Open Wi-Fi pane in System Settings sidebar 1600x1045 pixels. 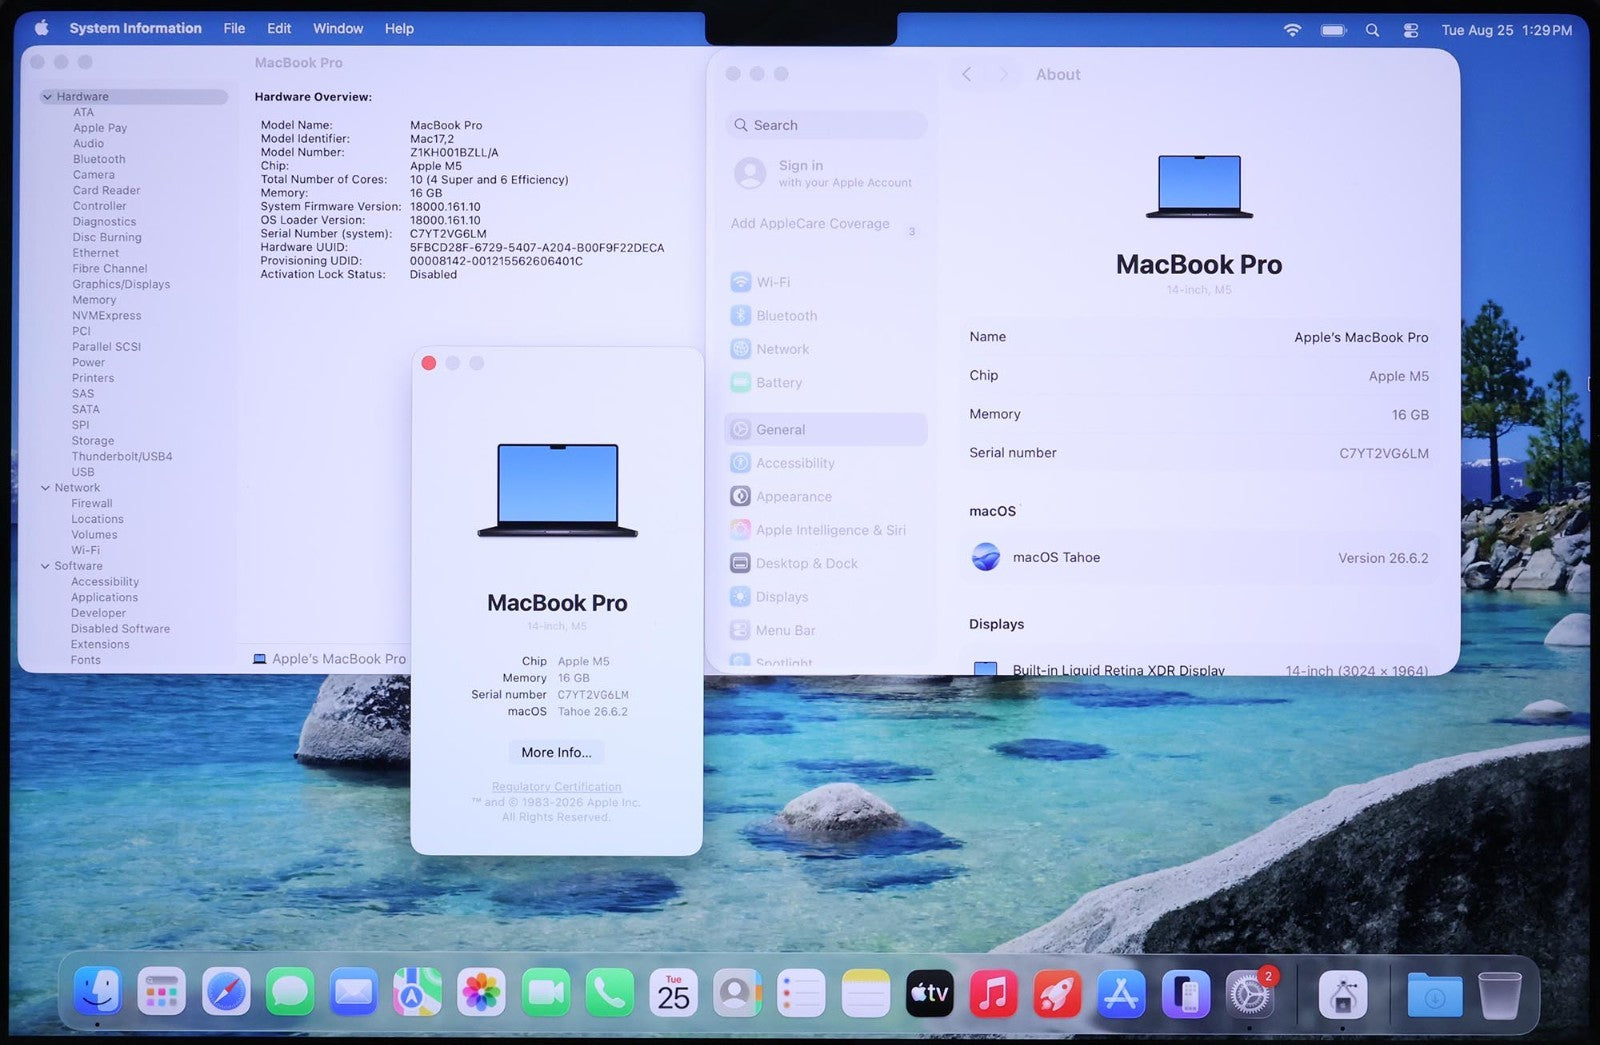826,282
